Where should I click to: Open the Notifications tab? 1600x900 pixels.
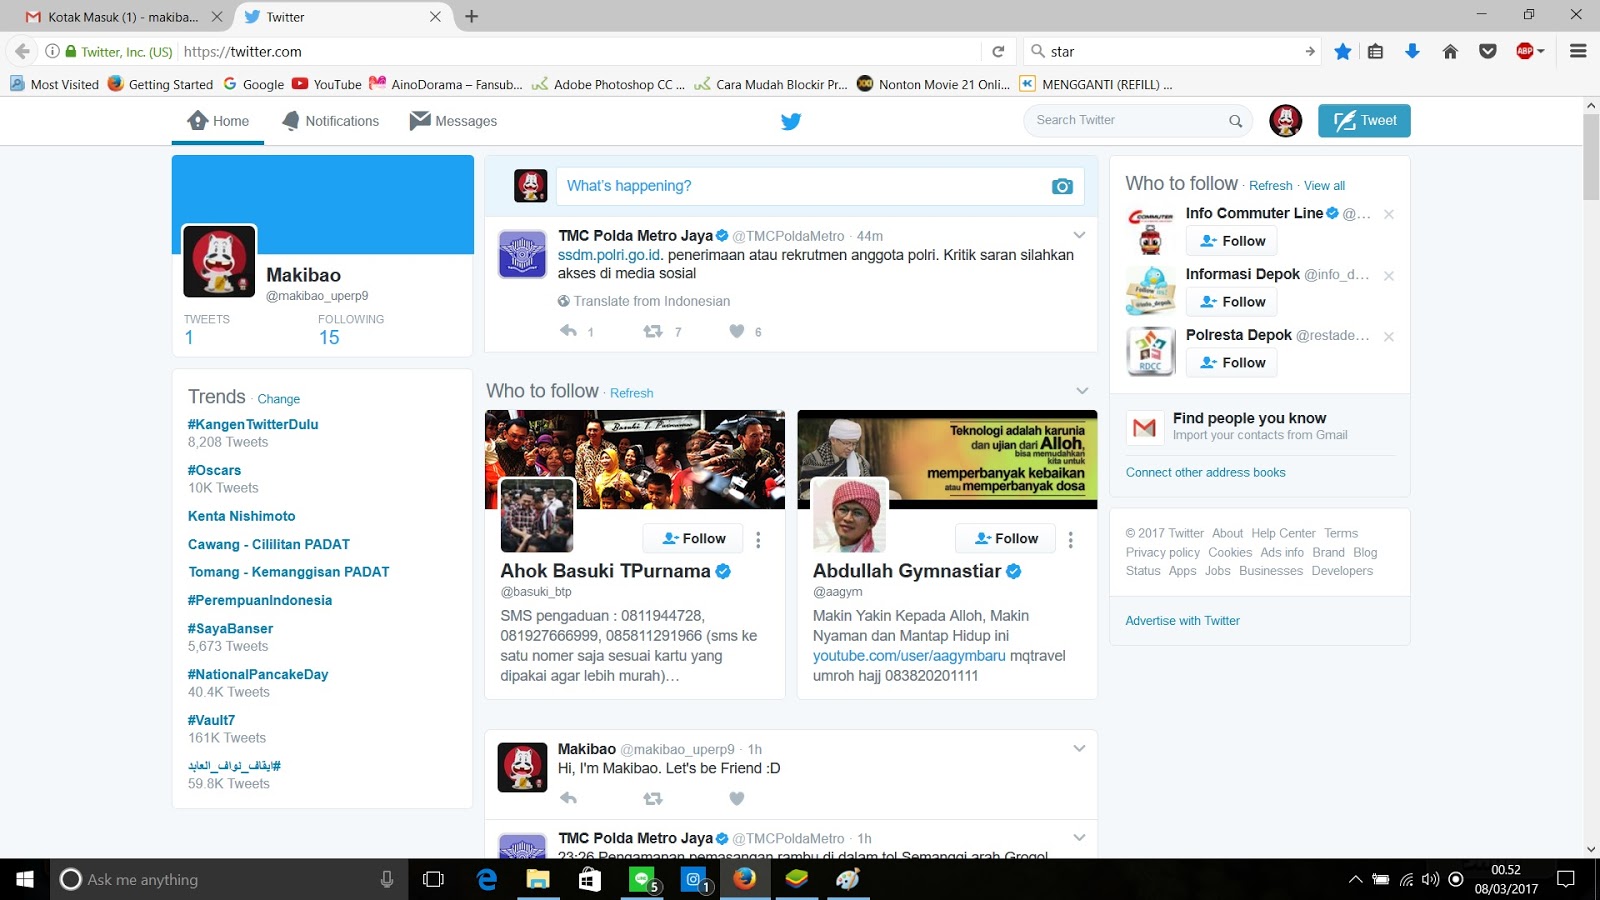(330, 121)
